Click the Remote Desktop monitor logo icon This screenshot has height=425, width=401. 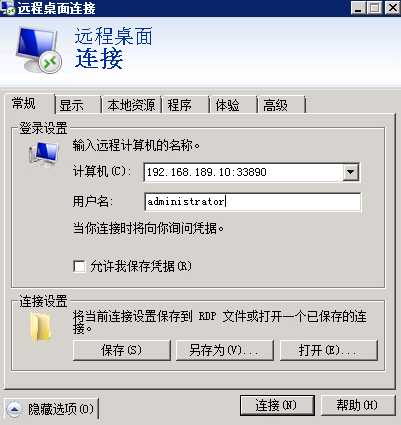pyautogui.click(x=38, y=50)
